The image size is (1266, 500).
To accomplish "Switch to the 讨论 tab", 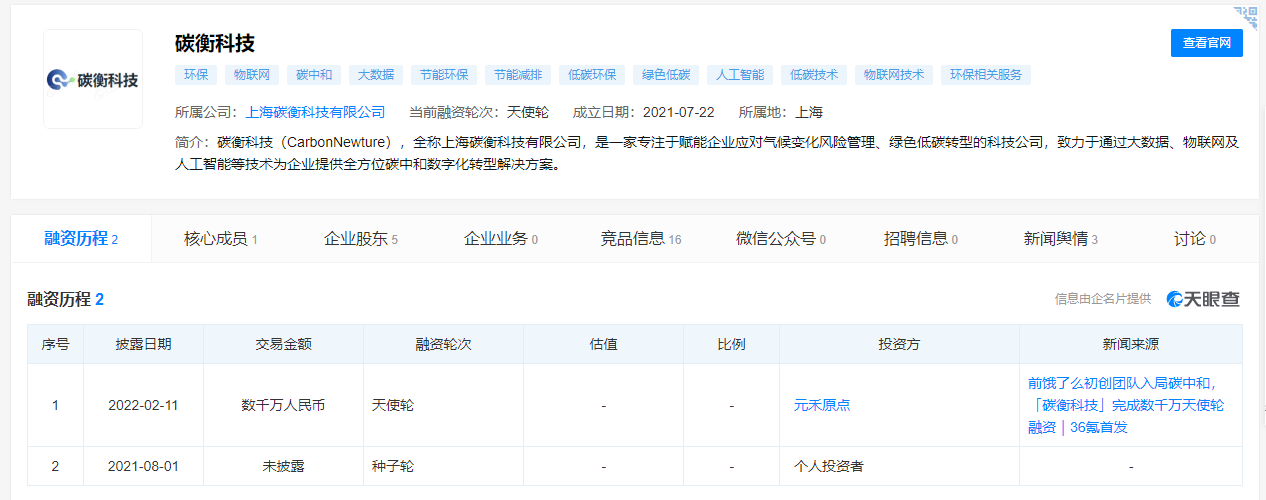I will 1195,239.
